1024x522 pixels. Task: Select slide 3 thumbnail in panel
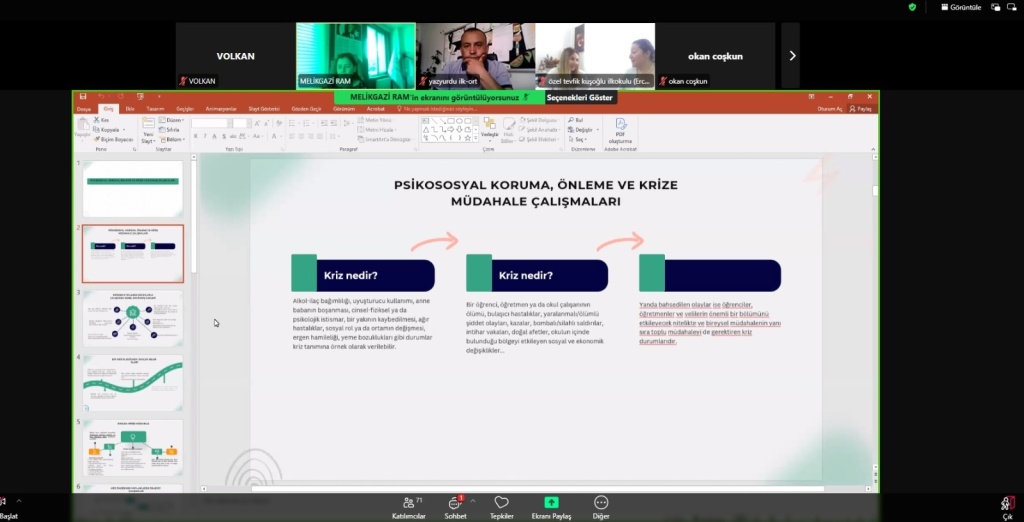(133, 318)
